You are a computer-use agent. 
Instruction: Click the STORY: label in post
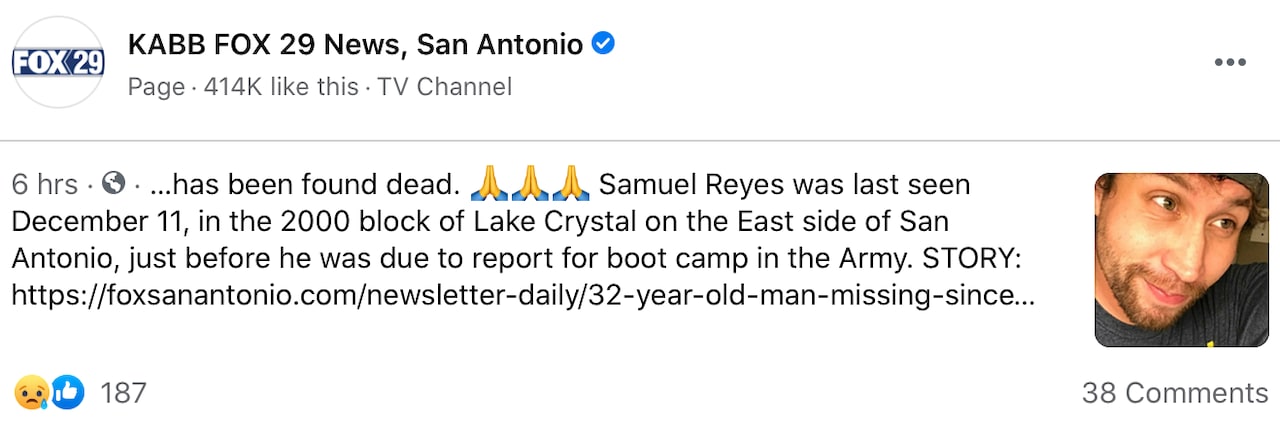[976, 258]
